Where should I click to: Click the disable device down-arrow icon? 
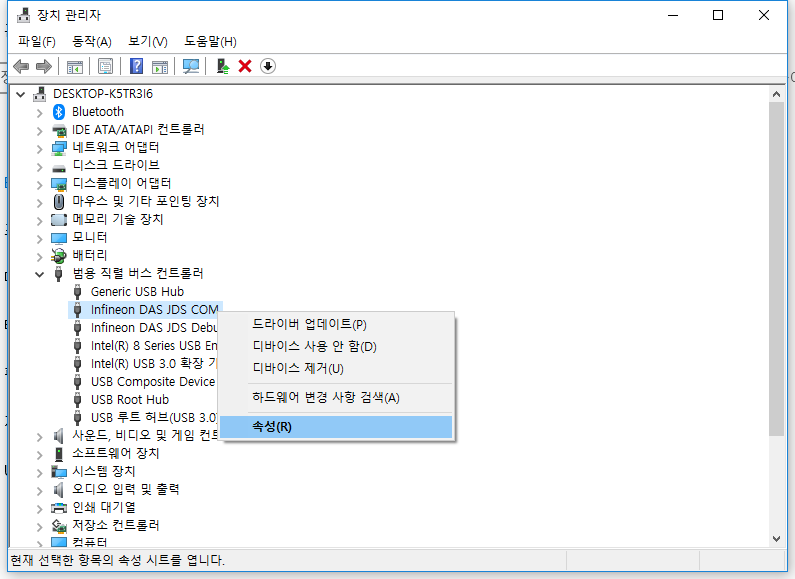point(268,66)
